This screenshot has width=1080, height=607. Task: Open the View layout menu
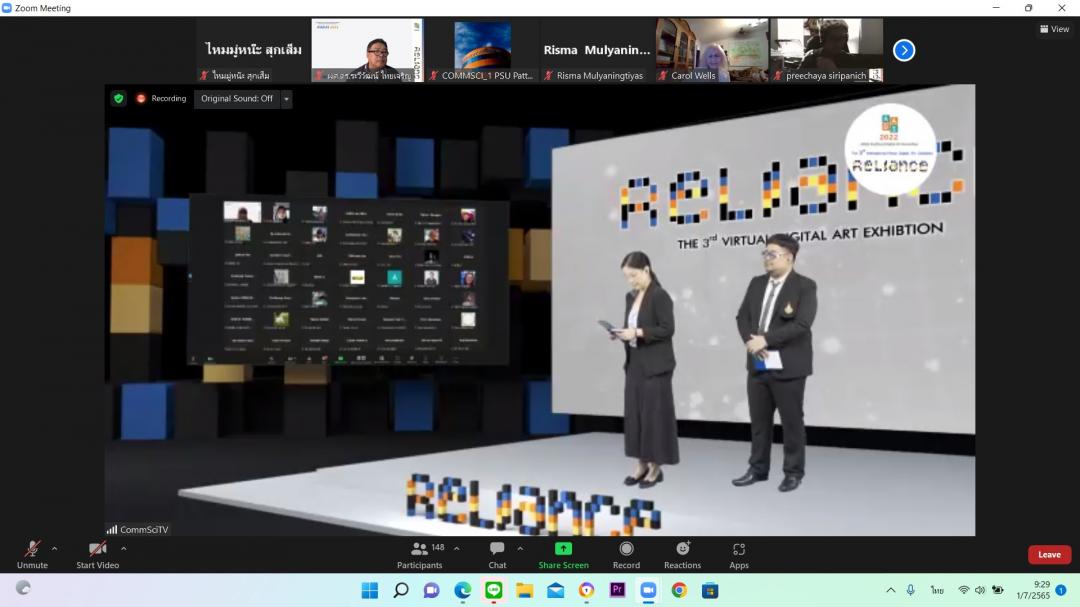point(1054,29)
